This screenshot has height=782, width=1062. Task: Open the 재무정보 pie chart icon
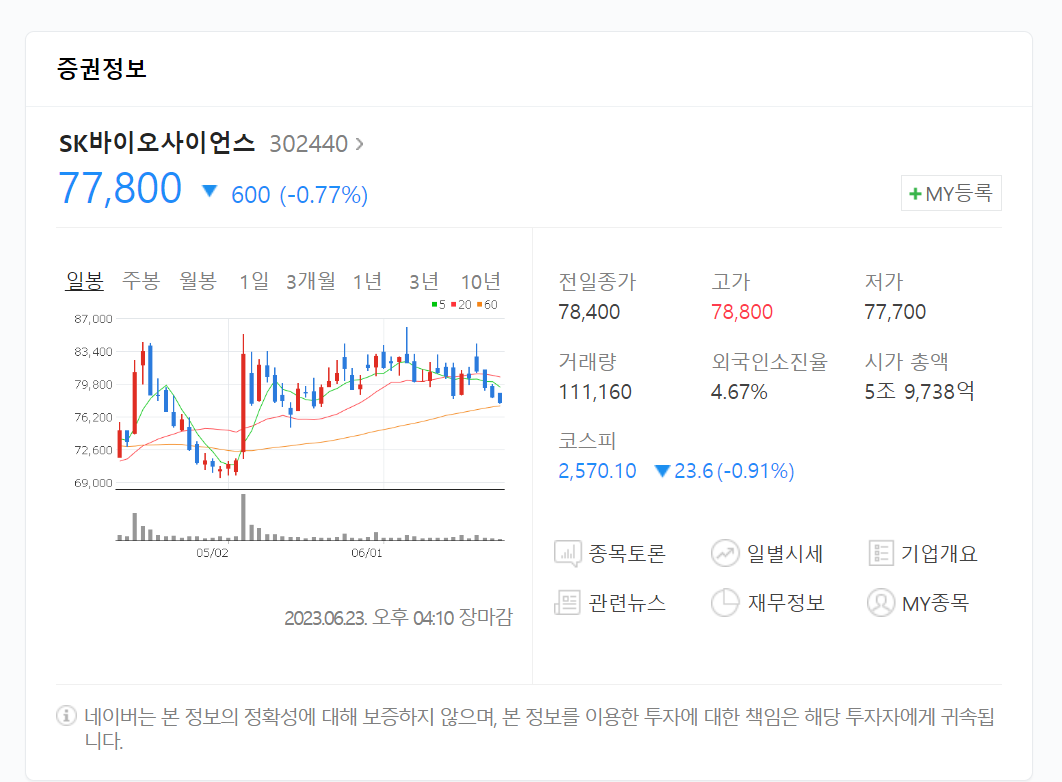click(725, 603)
